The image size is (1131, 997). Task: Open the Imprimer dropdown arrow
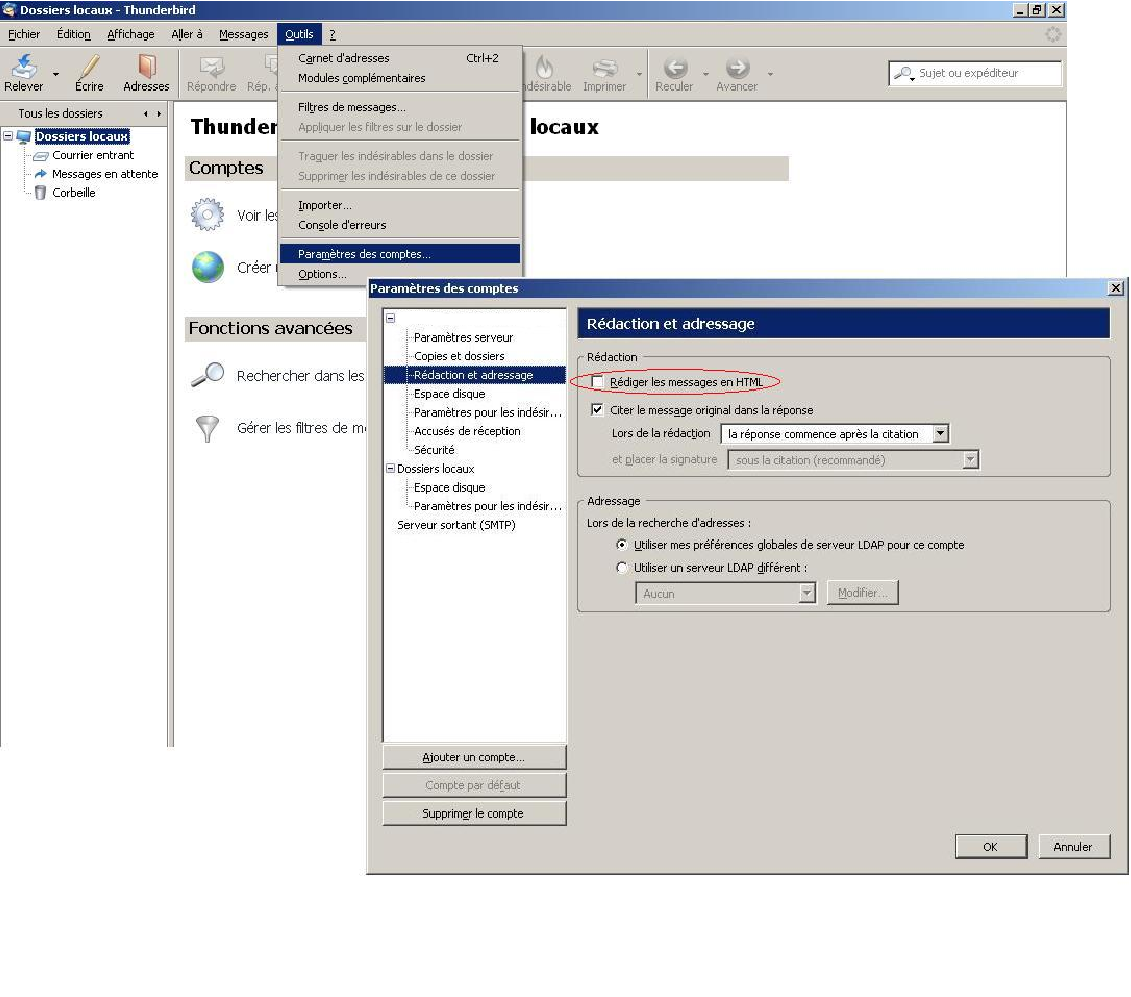click(639, 74)
